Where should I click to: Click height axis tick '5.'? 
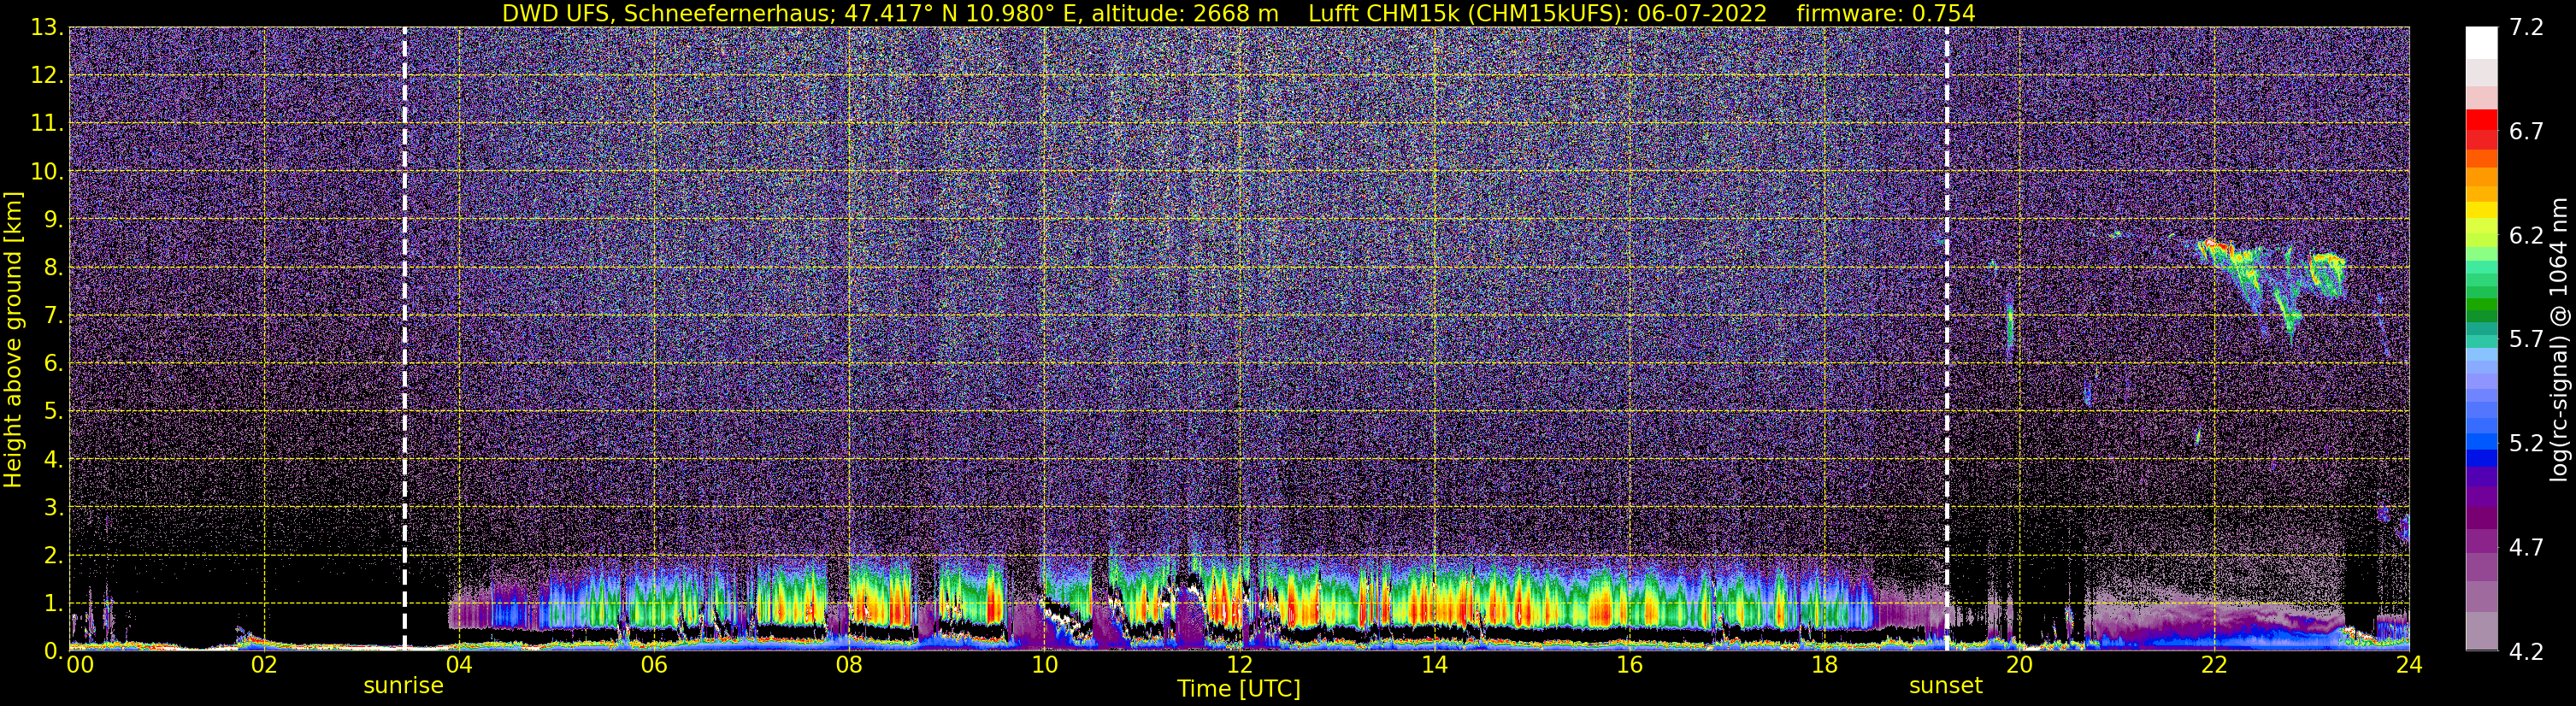click(x=52, y=411)
